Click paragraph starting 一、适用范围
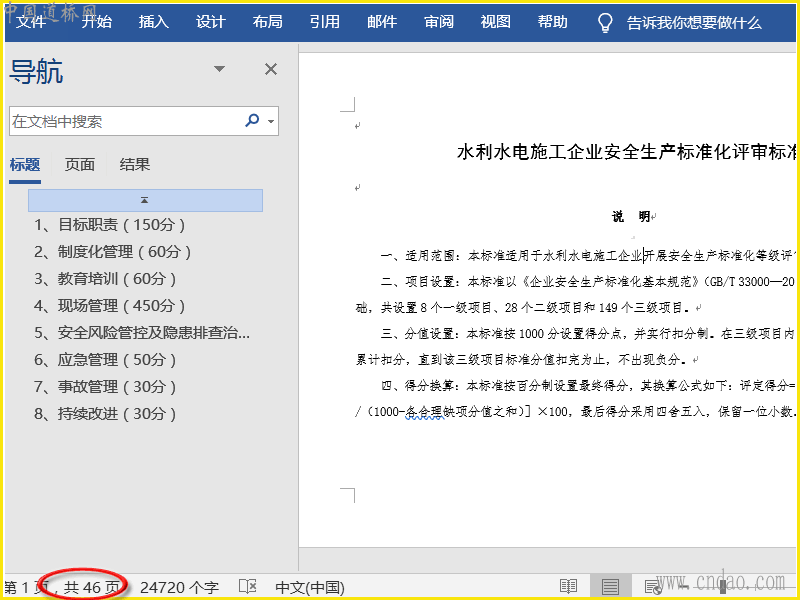 tap(589, 256)
